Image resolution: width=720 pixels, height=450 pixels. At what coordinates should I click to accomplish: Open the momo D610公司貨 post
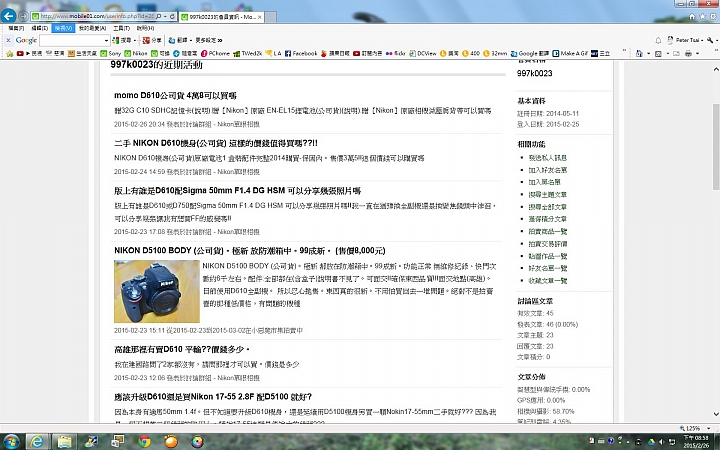point(175,96)
